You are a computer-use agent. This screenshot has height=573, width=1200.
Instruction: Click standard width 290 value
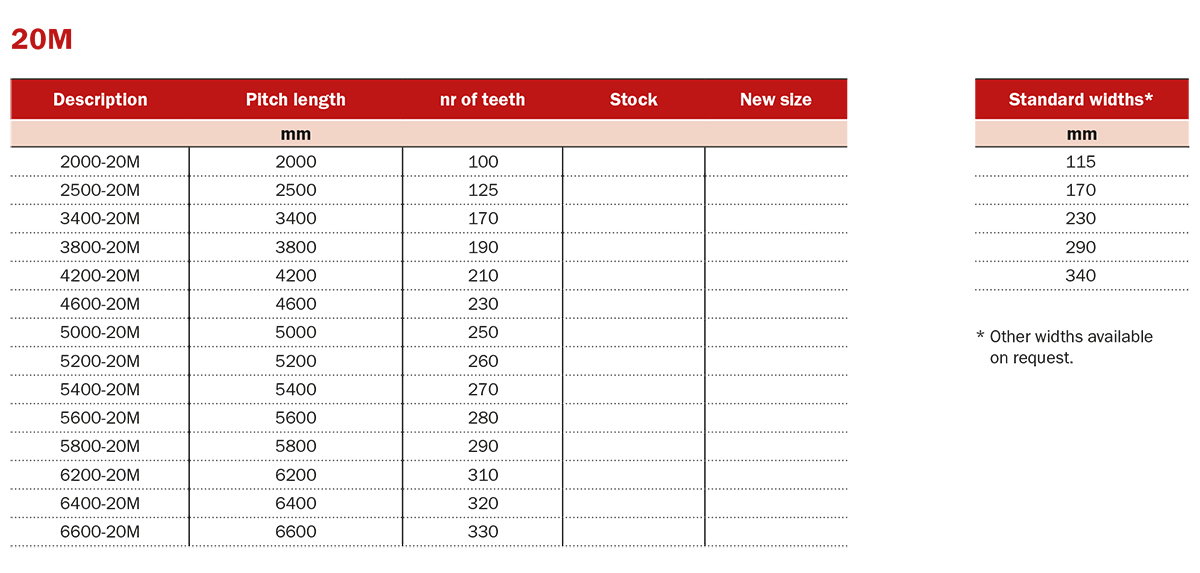click(1081, 247)
